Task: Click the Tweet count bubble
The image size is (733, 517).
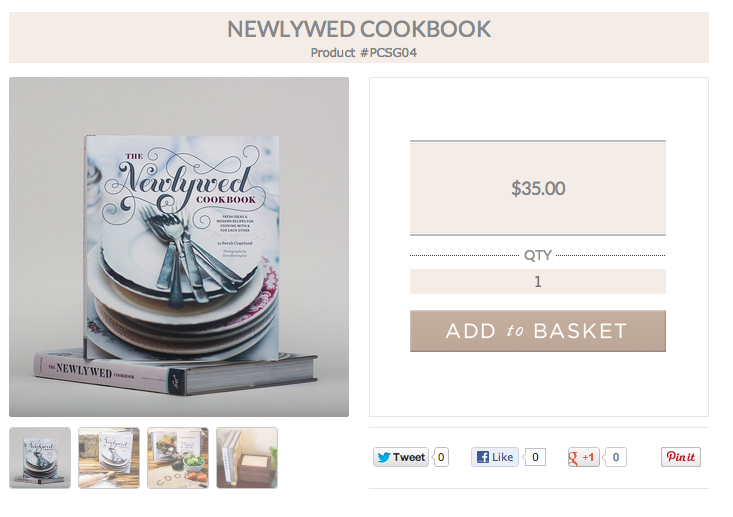Action: [x=441, y=457]
